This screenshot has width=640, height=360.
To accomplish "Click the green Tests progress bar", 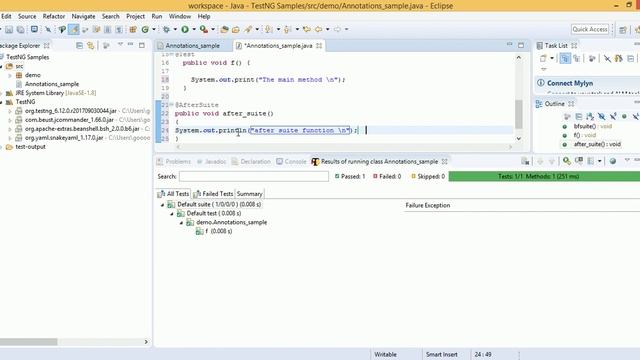I will (x=544, y=176).
